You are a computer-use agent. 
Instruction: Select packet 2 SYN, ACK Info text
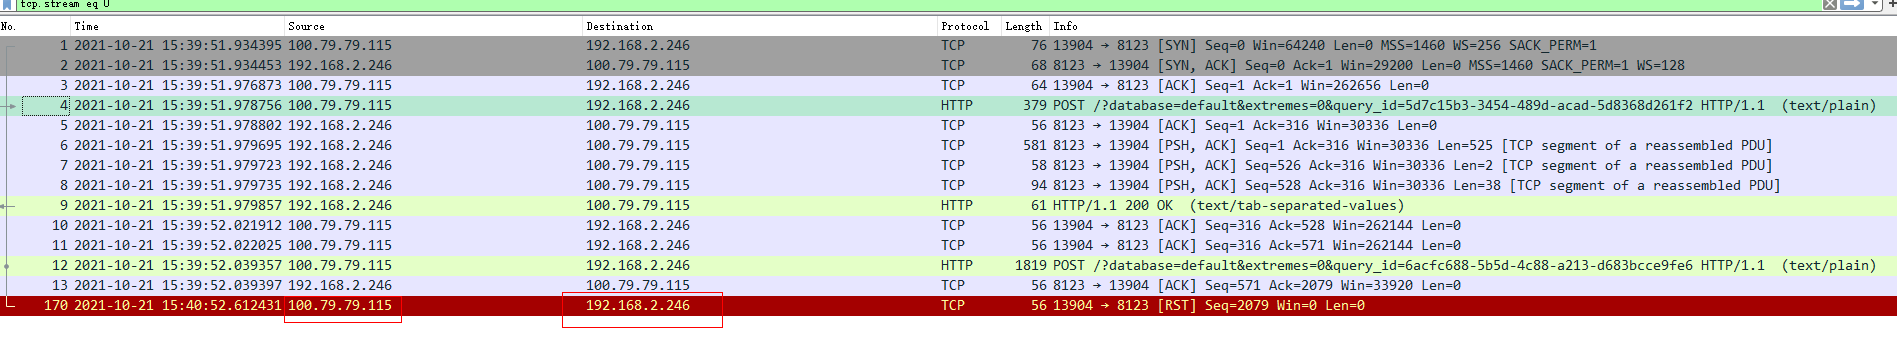coord(1368,65)
